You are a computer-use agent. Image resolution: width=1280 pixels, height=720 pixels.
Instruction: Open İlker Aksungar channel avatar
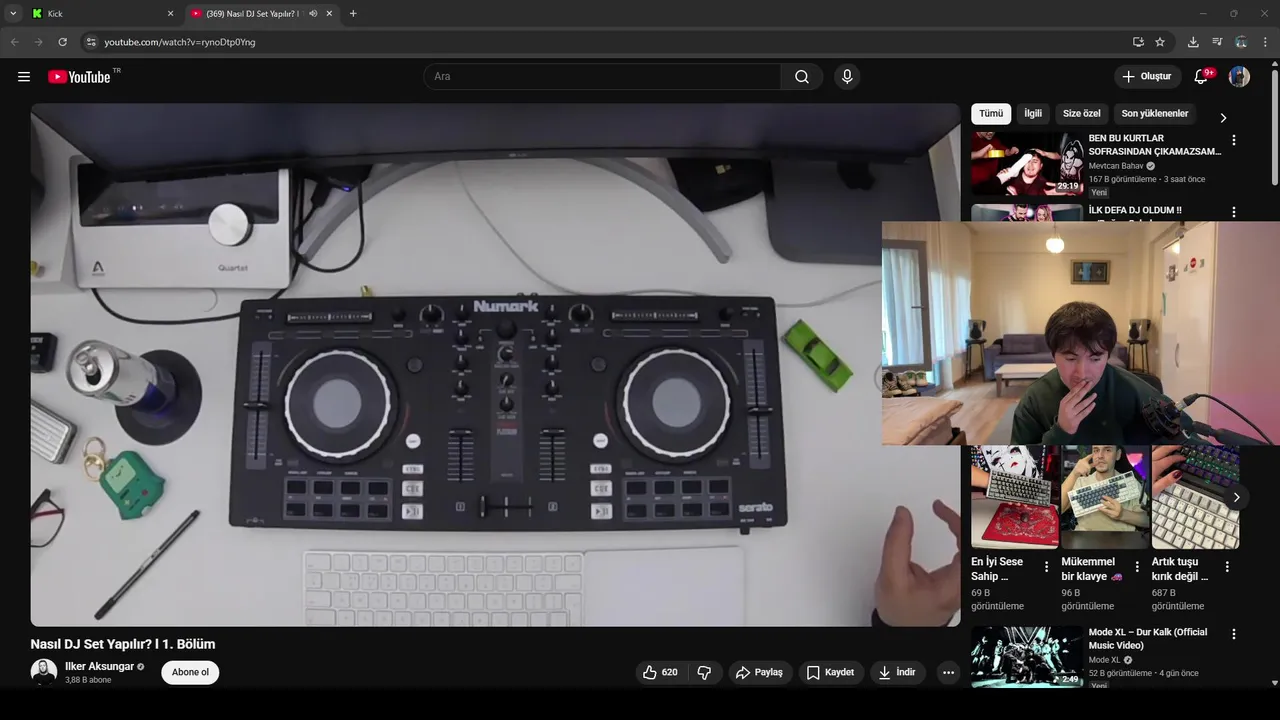point(43,672)
